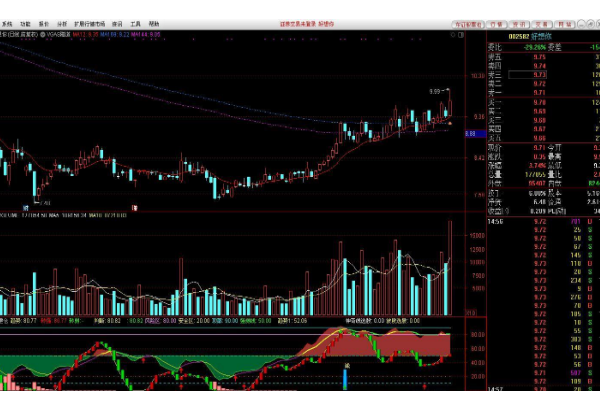This screenshot has height=400, width=600.
Task: Click the blue MA169 indicator value label
Action: [x=115, y=34]
